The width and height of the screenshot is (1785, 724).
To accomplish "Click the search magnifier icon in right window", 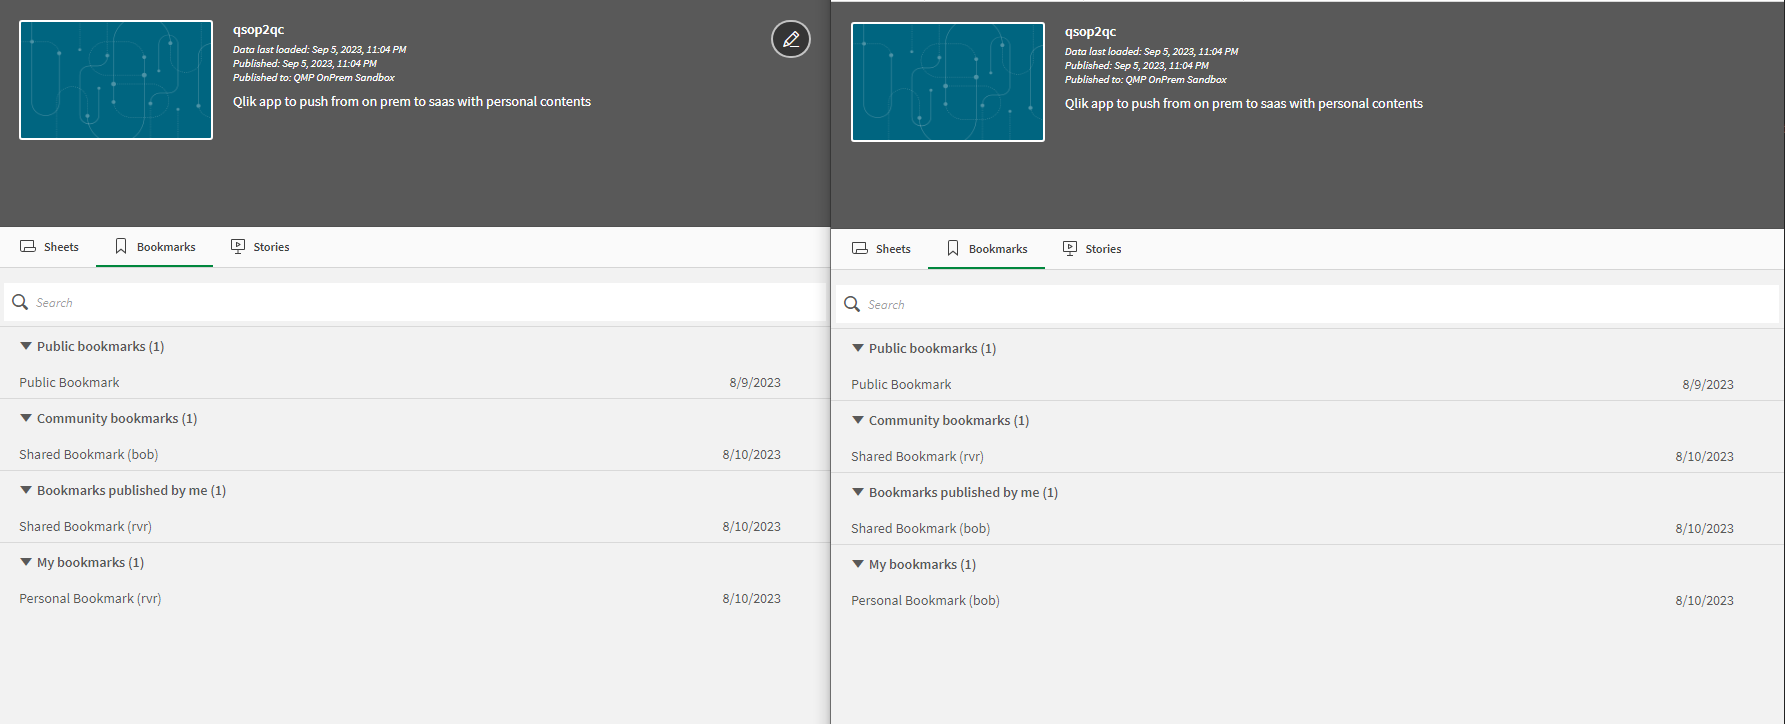I will click(852, 304).
